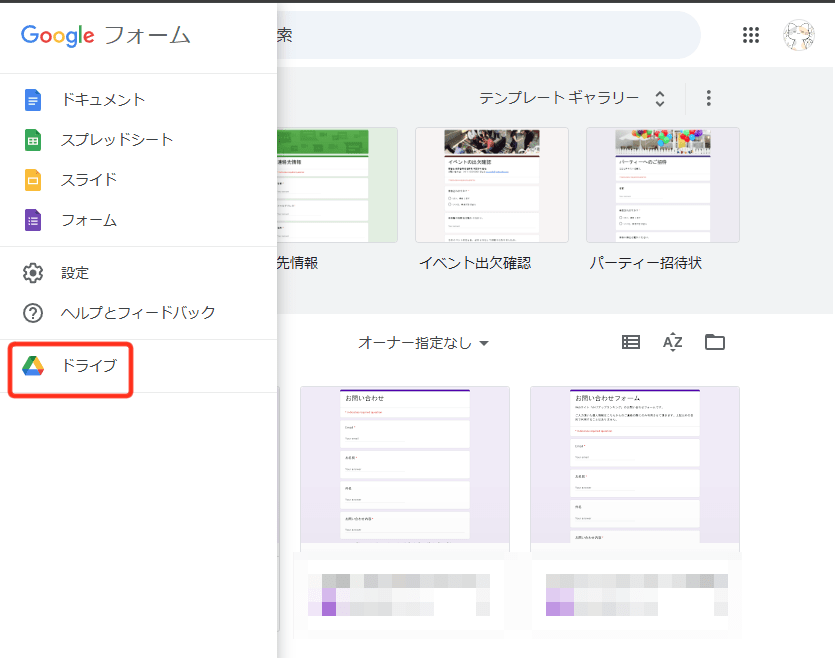The image size is (835, 658).
Task: Open the folder picker icon
Action: pos(714,342)
